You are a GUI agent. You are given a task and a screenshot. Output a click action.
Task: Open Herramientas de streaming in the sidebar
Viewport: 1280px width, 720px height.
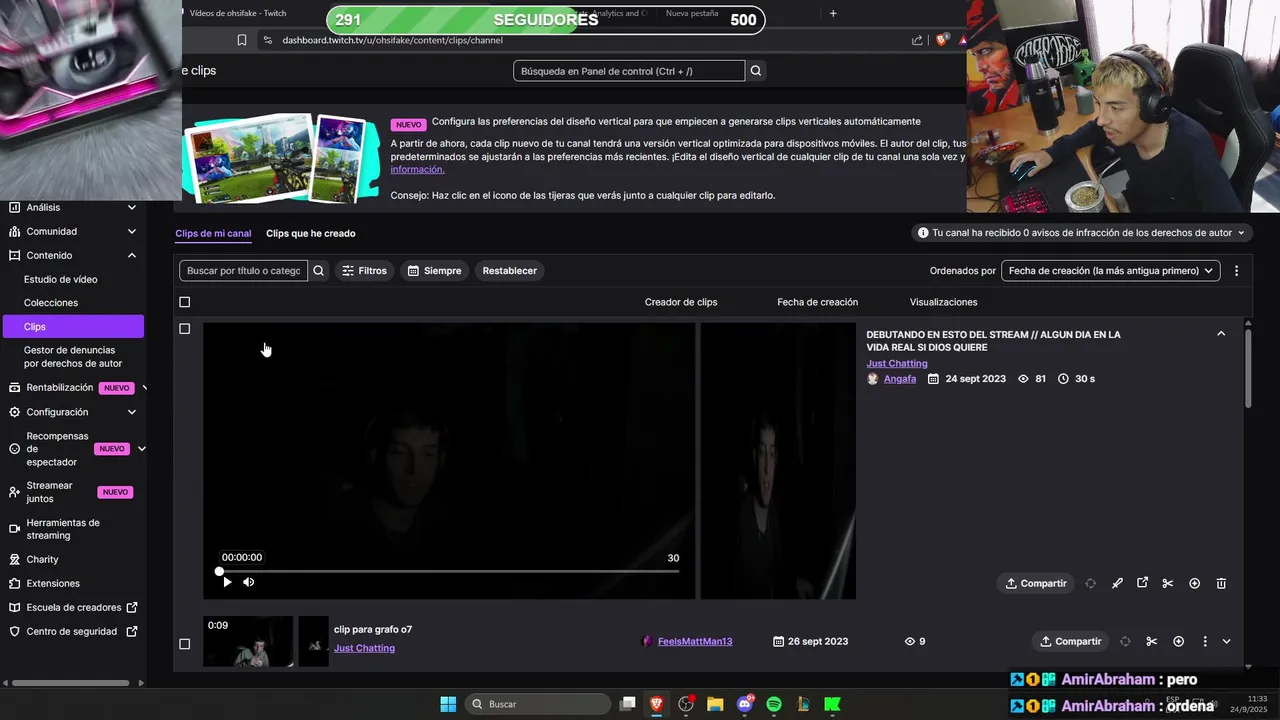[x=63, y=529]
